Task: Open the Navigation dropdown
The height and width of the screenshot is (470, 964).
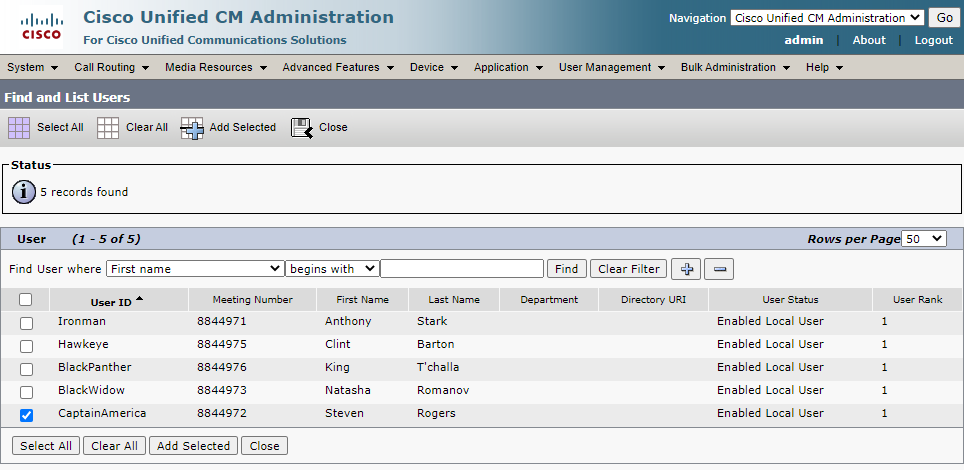Action: [x=828, y=18]
